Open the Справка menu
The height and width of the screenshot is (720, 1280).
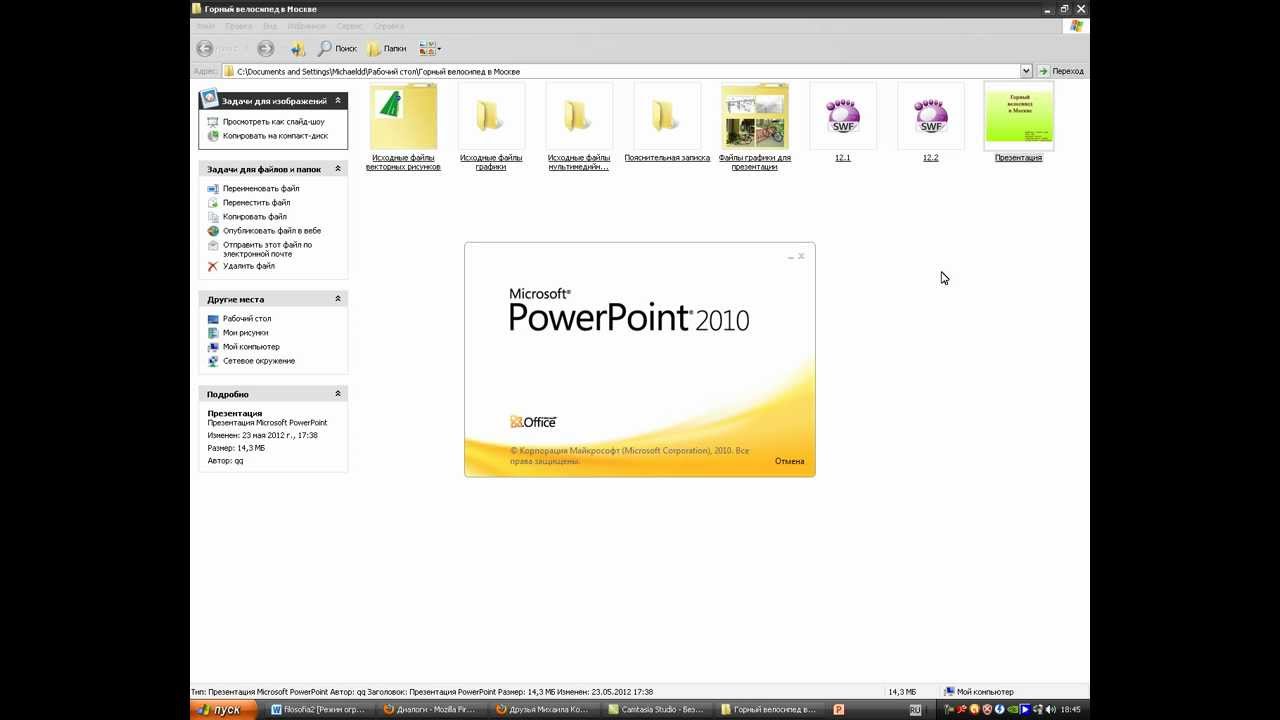[390, 26]
